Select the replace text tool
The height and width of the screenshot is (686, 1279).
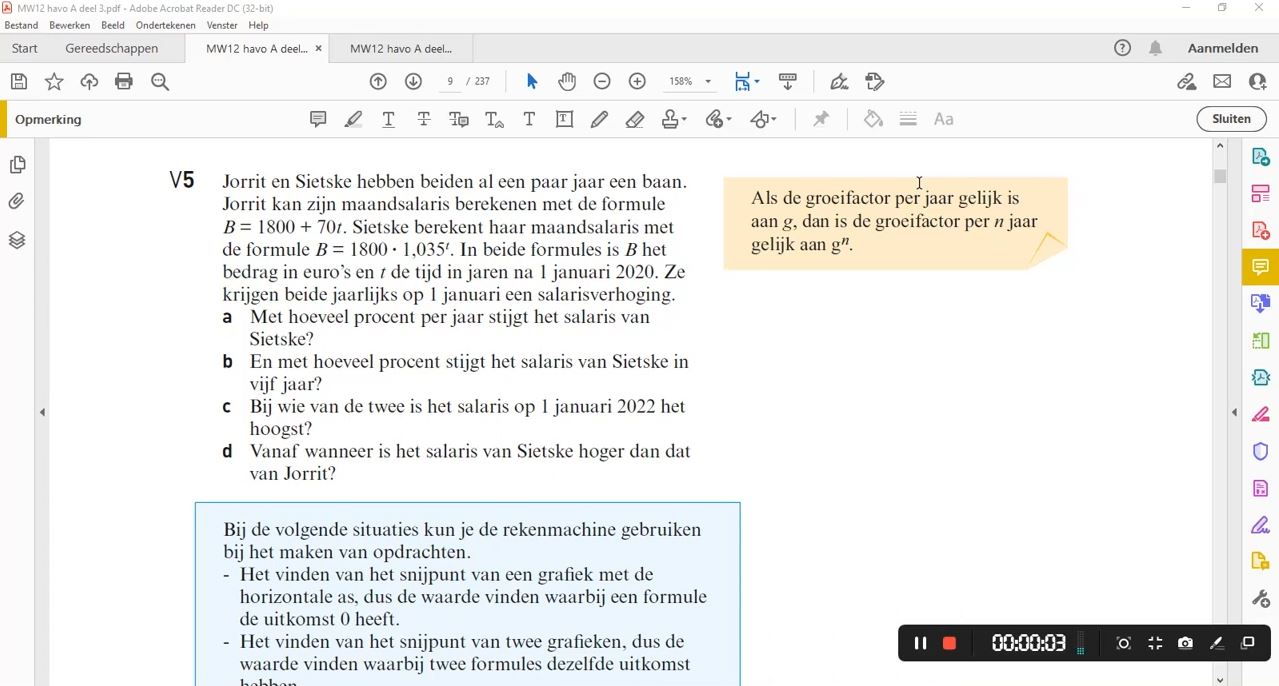pos(459,119)
